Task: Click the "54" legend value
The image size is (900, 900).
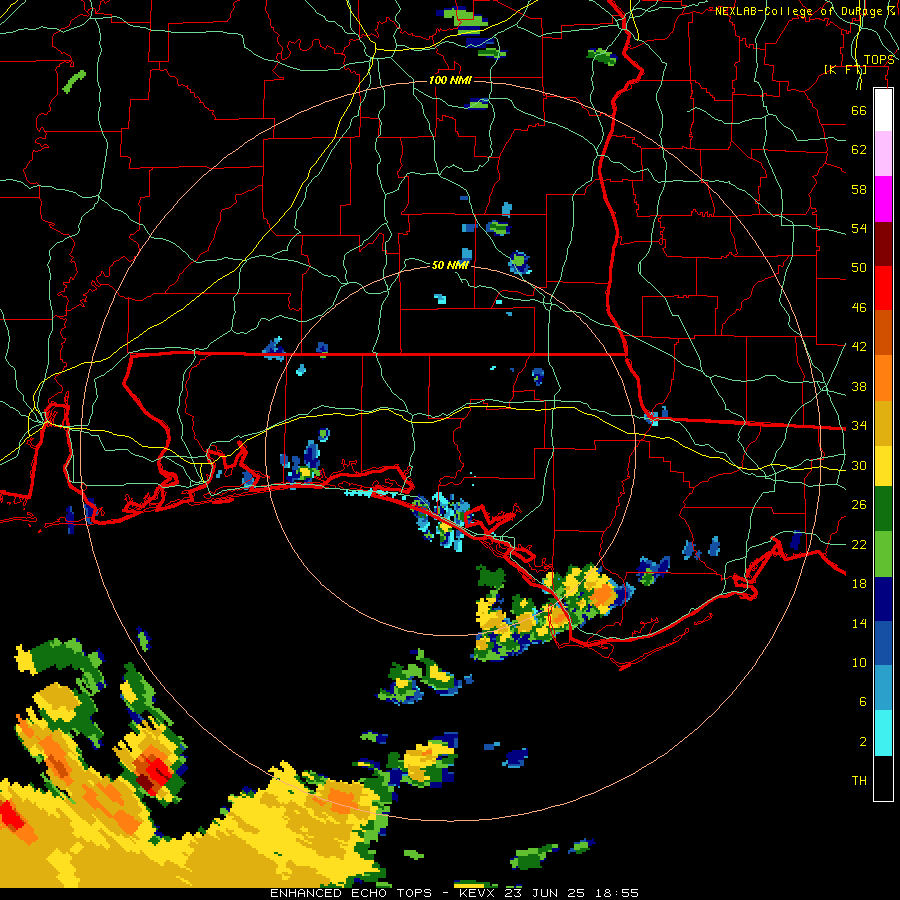Action: [x=859, y=228]
